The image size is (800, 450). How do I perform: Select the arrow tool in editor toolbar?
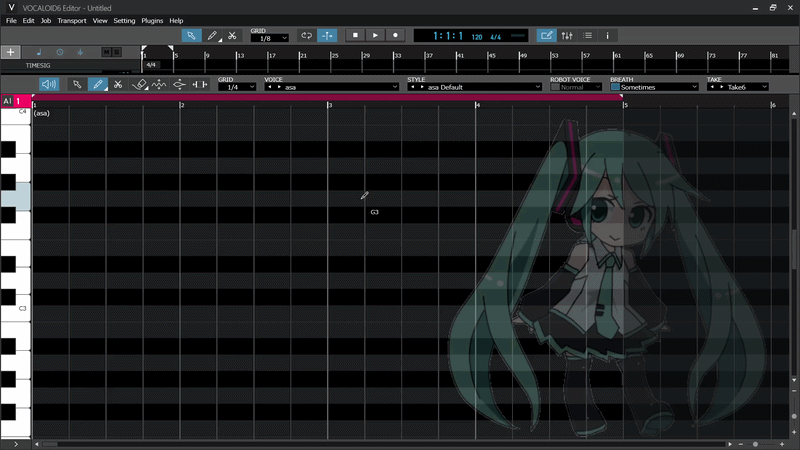(x=77, y=84)
